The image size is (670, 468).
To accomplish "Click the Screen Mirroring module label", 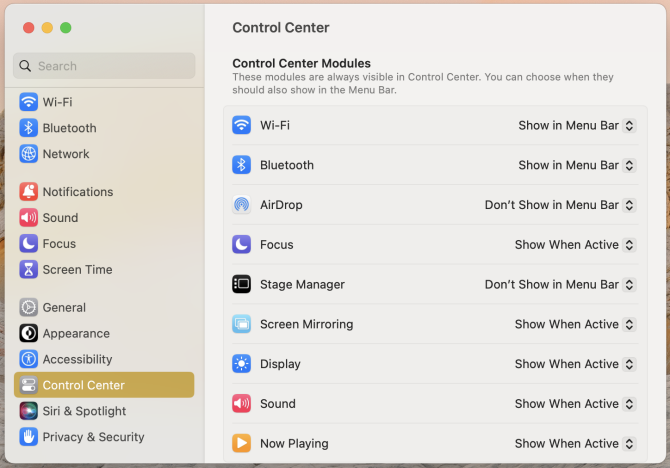I will pos(306,324).
